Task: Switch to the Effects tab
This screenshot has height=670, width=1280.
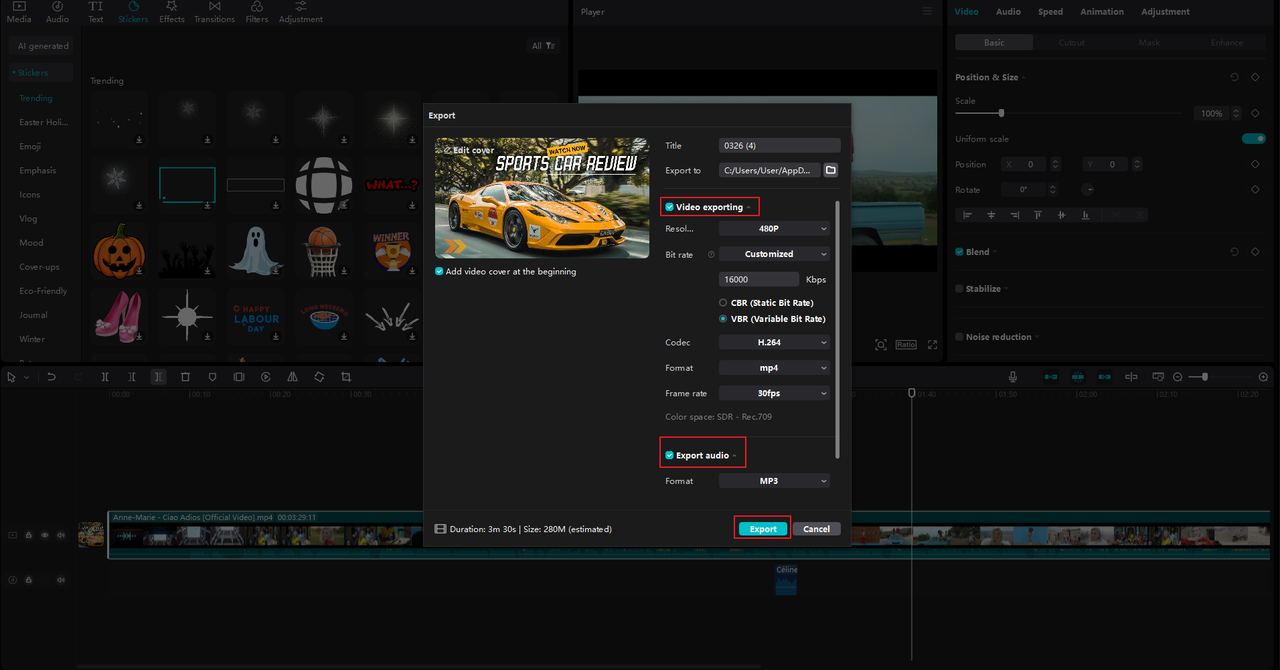Action: click(x=172, y=12)
